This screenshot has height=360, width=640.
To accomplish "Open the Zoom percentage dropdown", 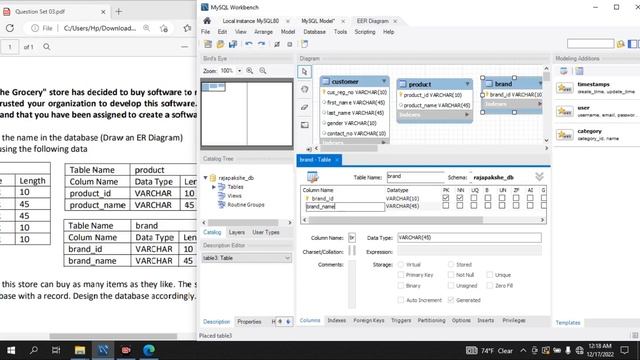I will pos(240,71).
